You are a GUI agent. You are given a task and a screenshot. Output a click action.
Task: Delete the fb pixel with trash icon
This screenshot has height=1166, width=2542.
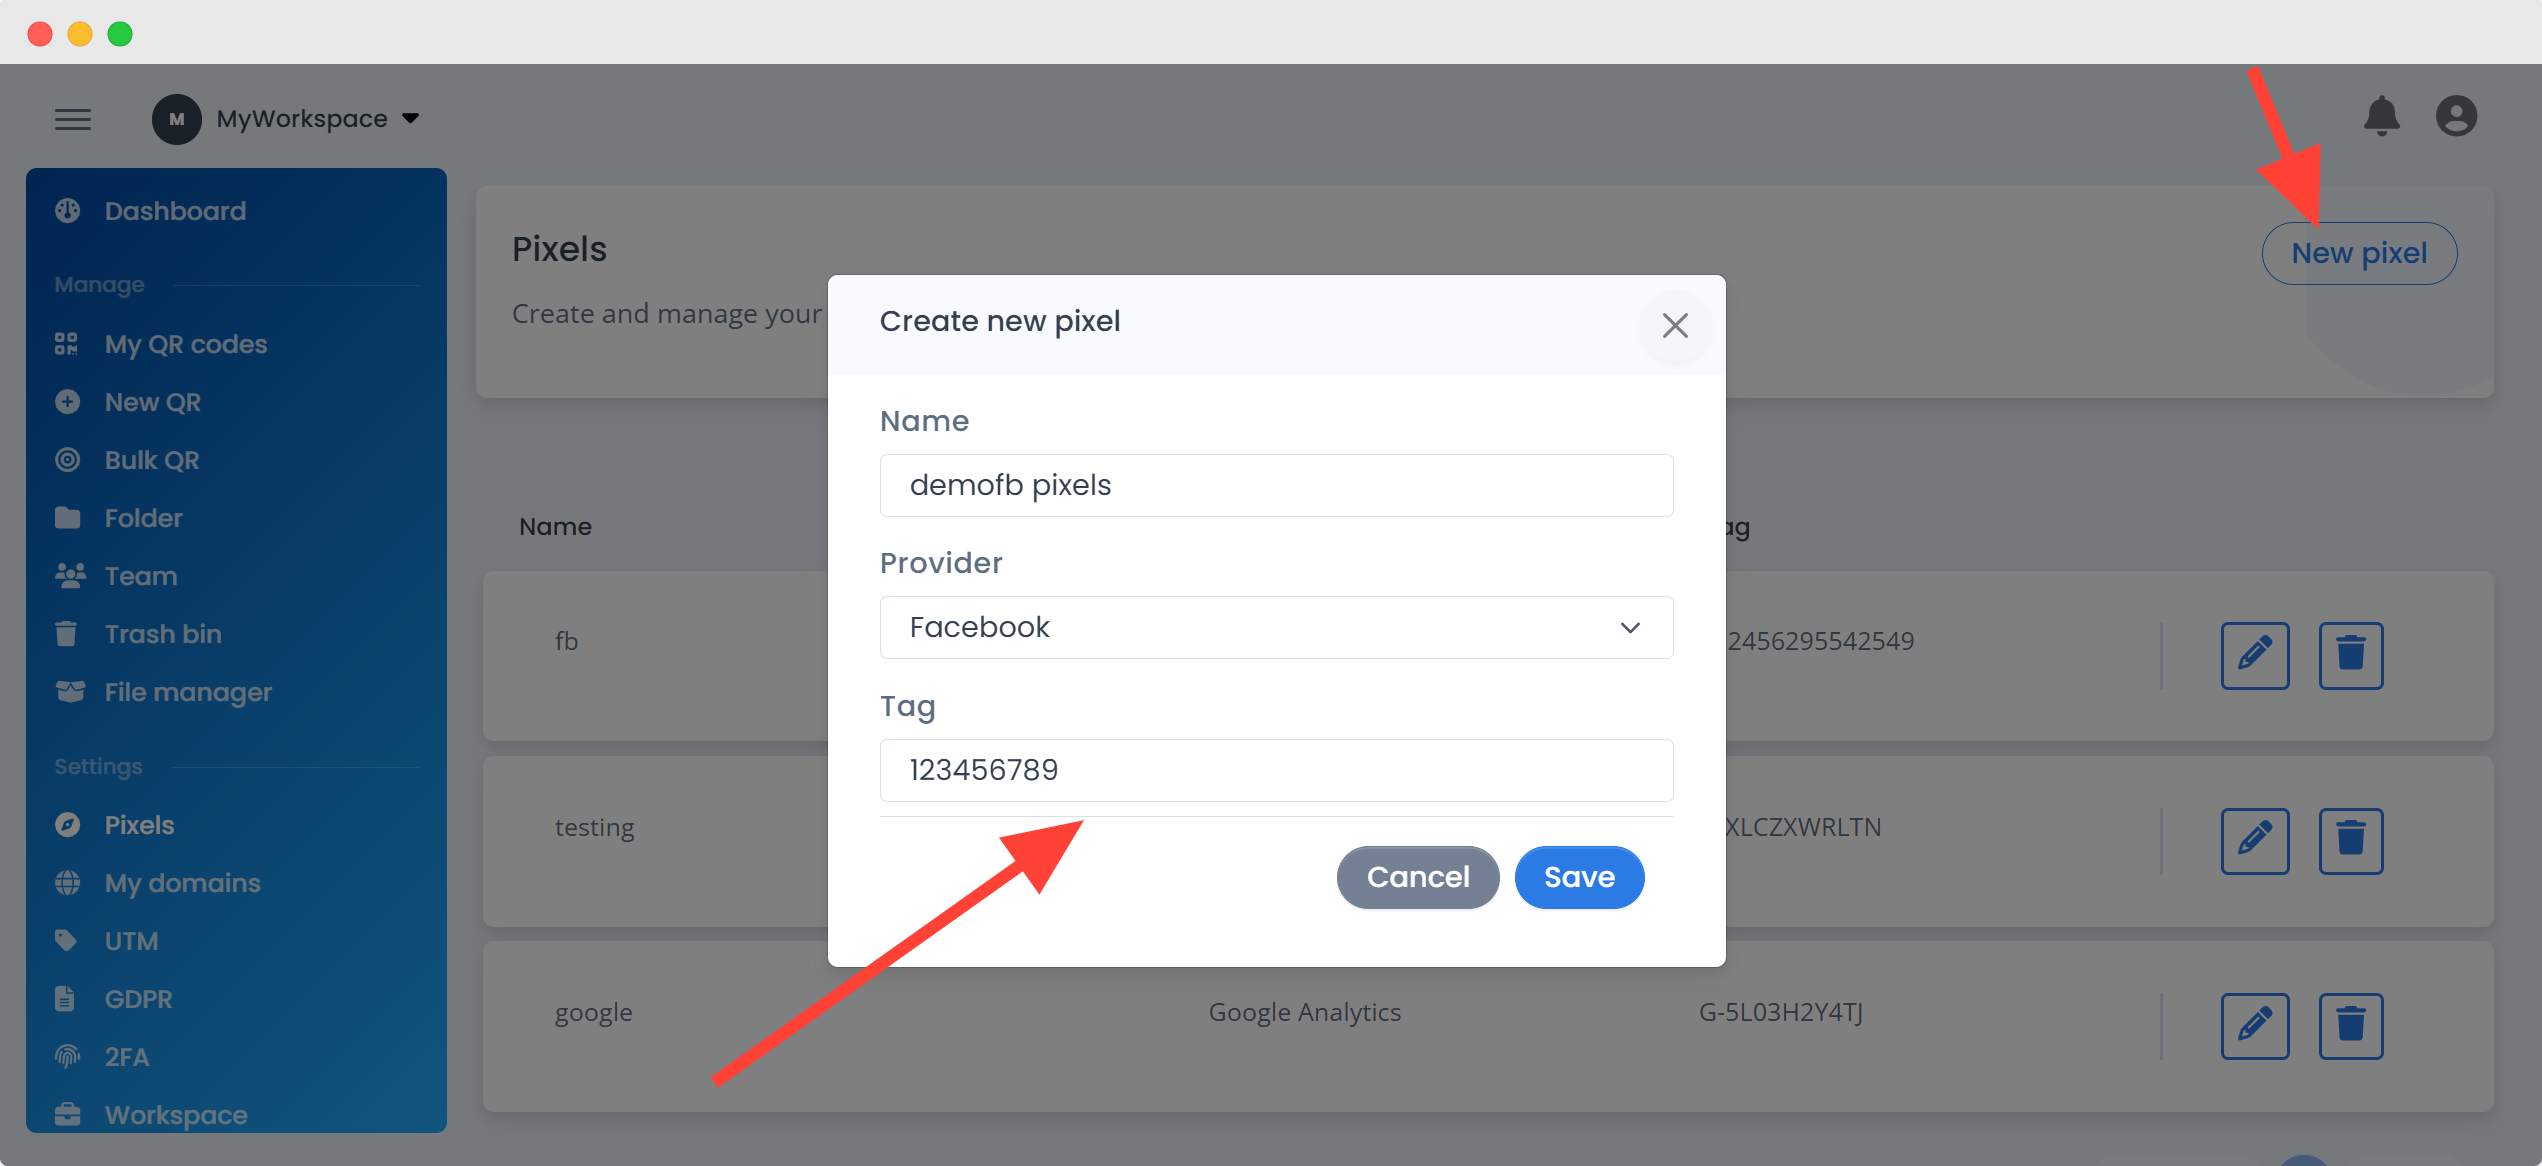point(2350,655)
